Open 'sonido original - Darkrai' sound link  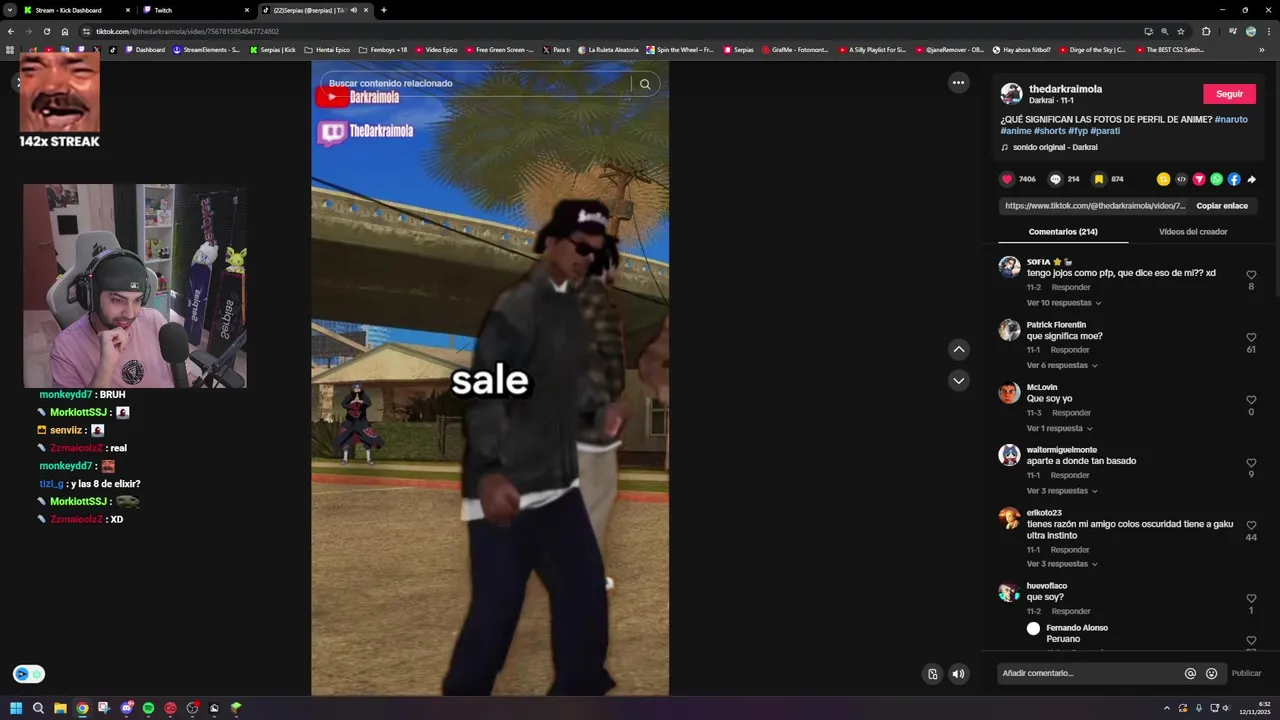coord(1055,148)
